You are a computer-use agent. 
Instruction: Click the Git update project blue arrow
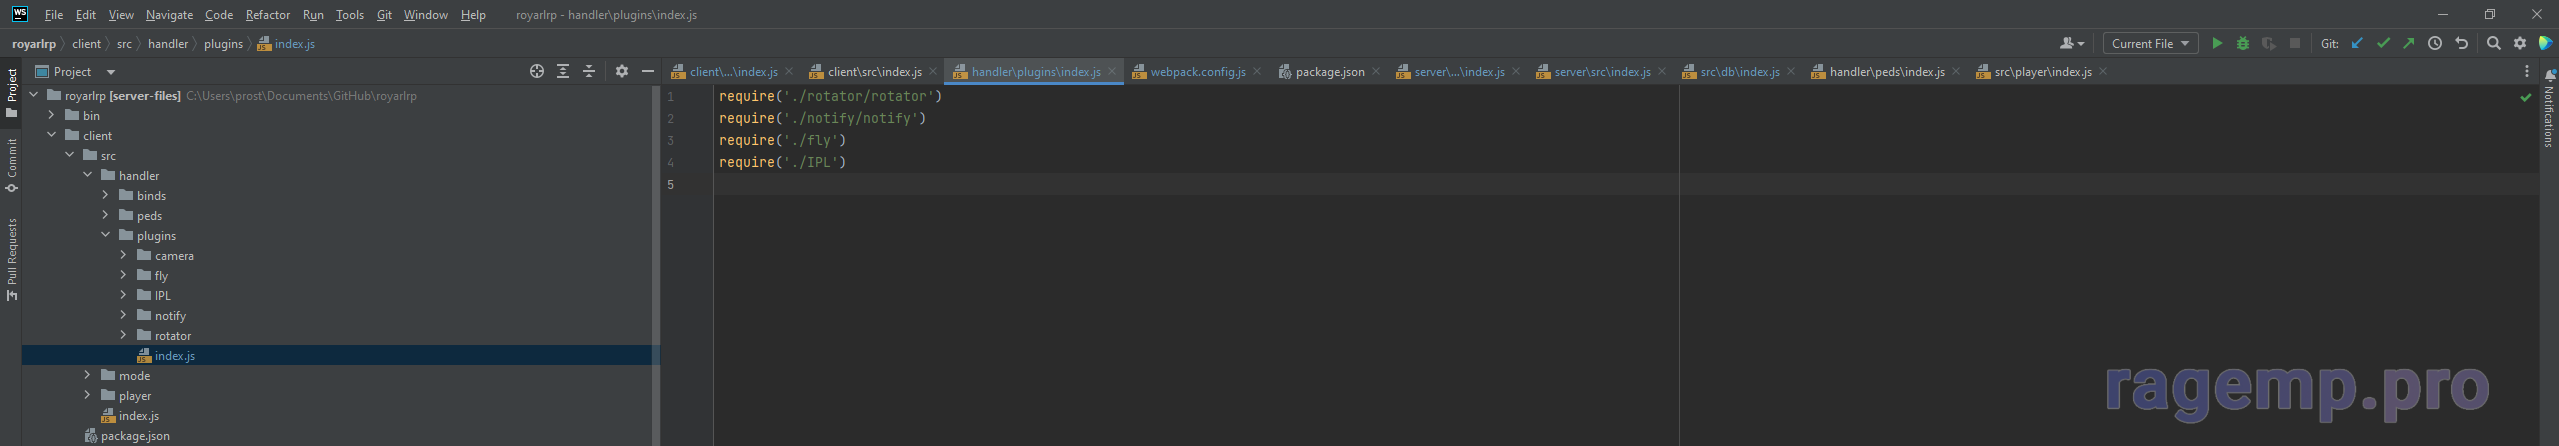click(2358, 44)
